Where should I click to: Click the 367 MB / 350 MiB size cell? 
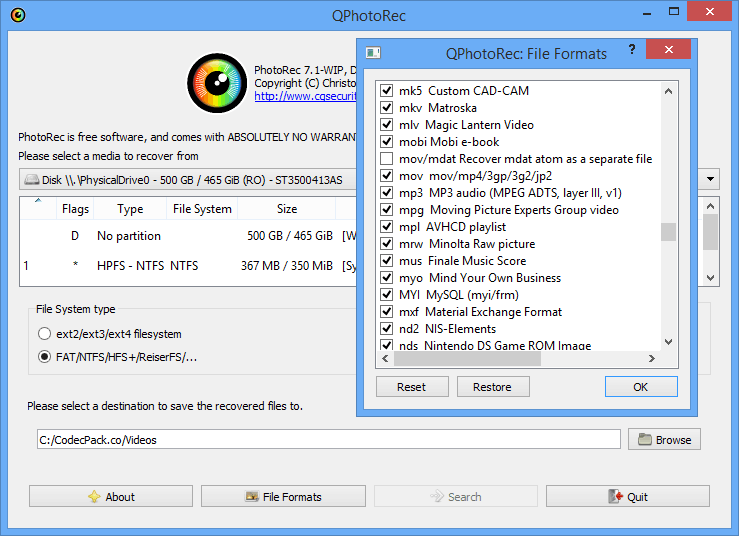click(x=287, y=266)
